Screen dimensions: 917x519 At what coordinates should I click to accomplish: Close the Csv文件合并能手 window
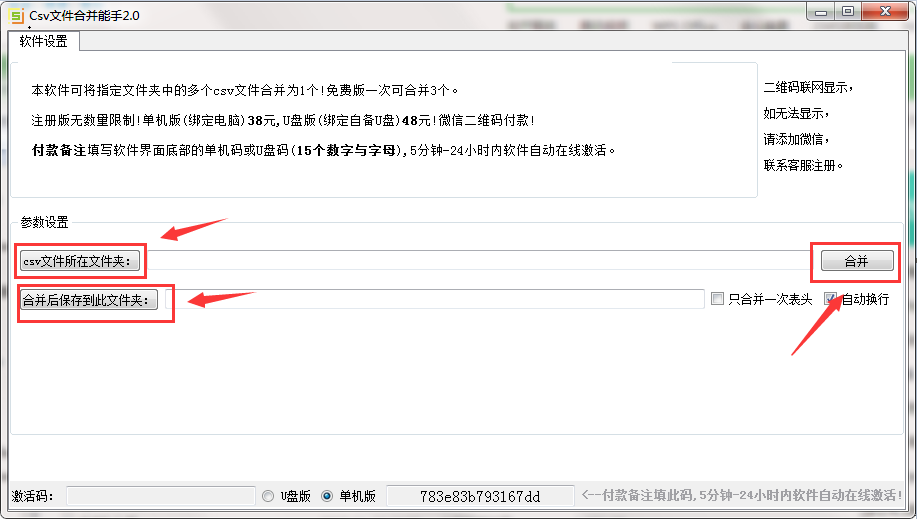(885, 12)
